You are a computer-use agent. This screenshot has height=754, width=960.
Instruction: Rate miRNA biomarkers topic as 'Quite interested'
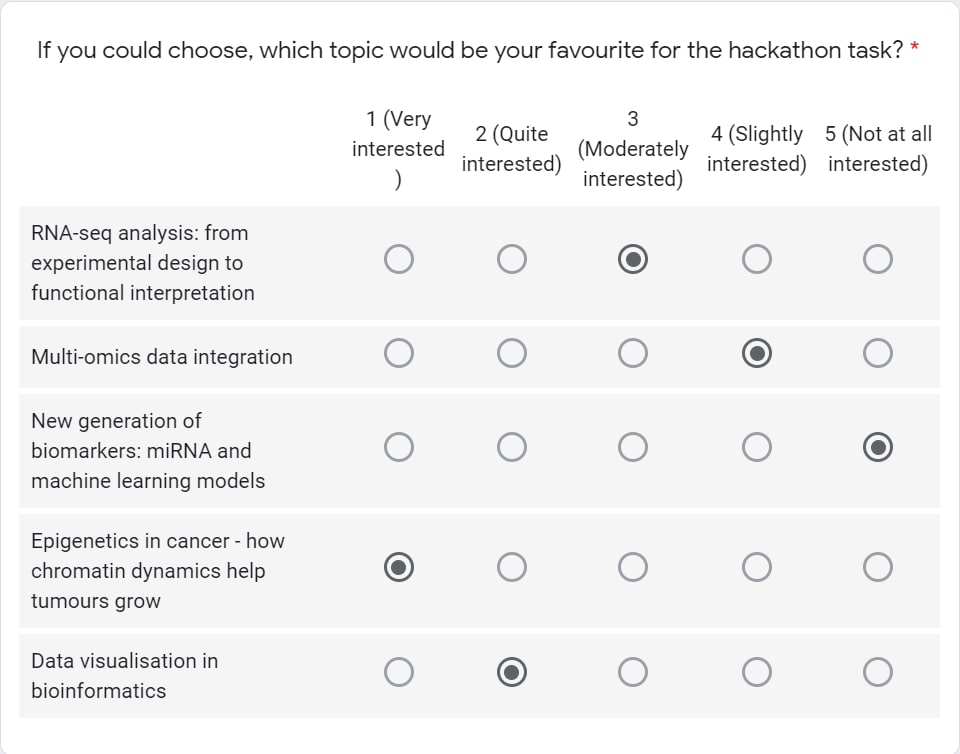pos(512,447)
